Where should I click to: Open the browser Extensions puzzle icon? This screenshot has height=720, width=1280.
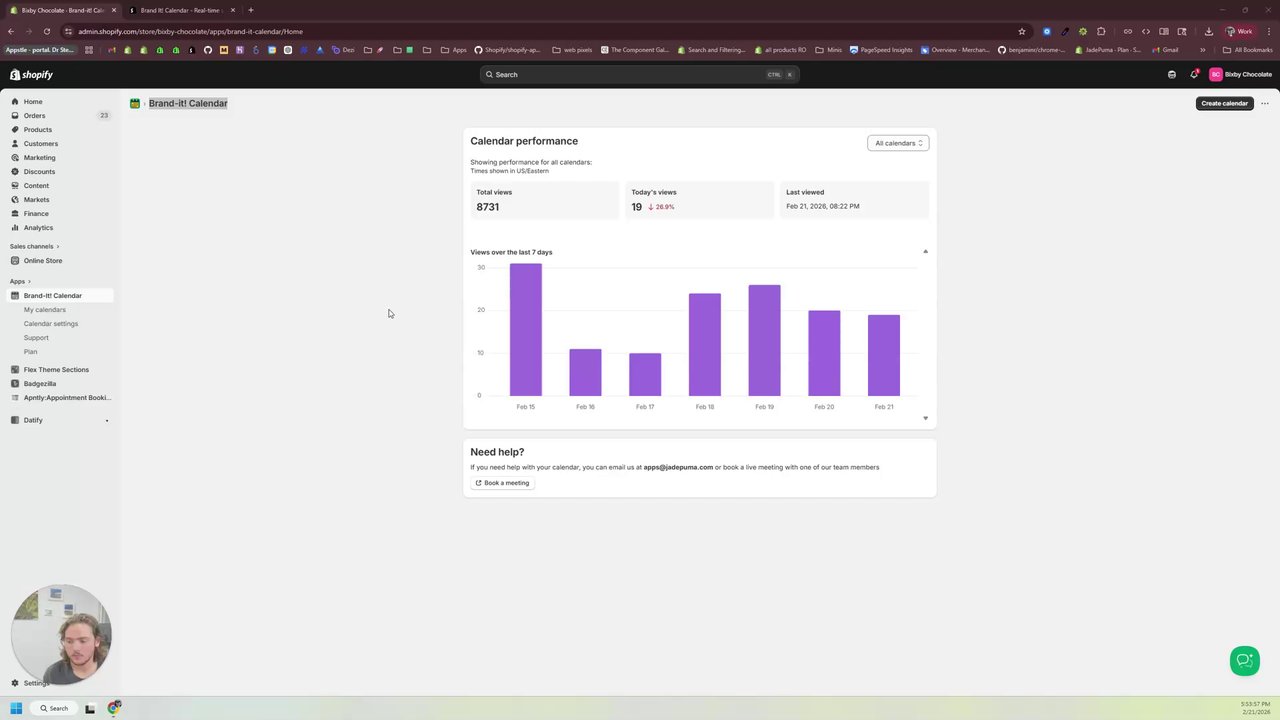pyautogui.click(x=1101, y=31)
